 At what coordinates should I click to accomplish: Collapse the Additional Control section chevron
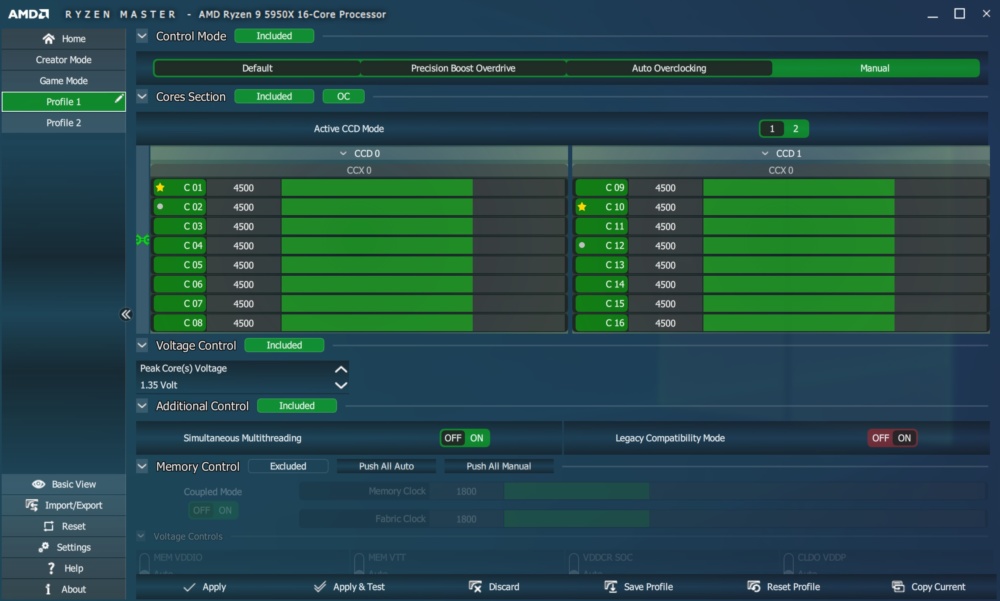(142, 406)
